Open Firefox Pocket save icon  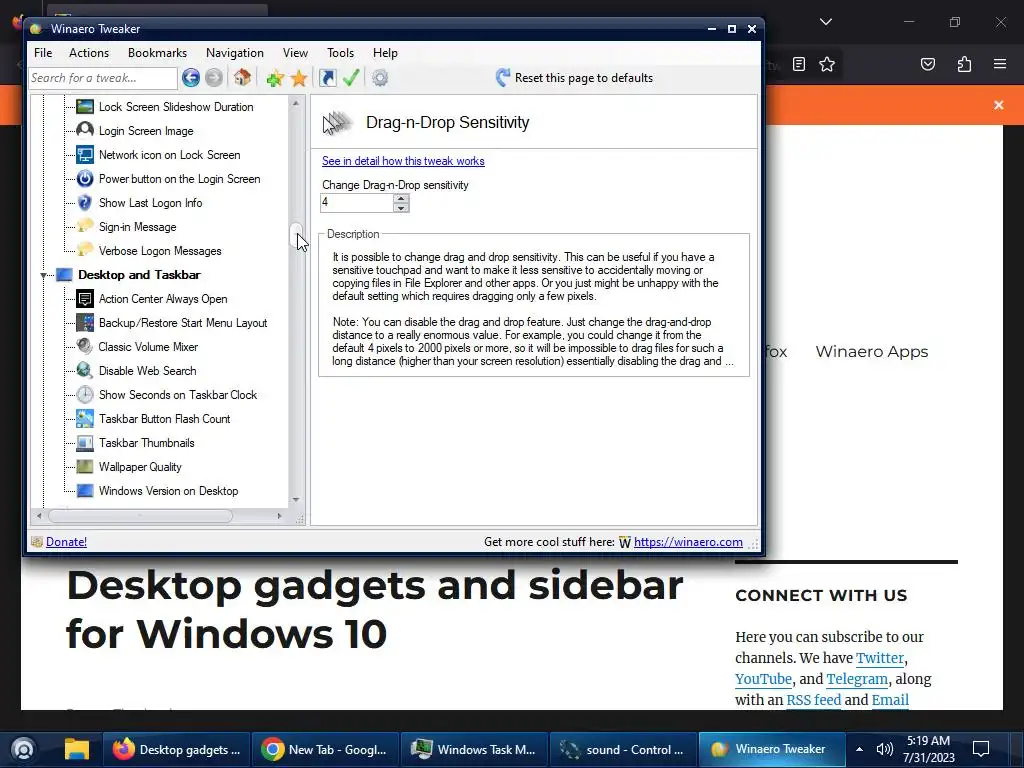[928, 64]
